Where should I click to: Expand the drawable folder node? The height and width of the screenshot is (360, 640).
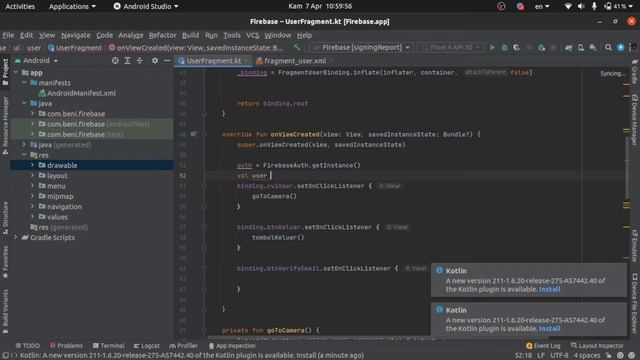click(32, 165)
